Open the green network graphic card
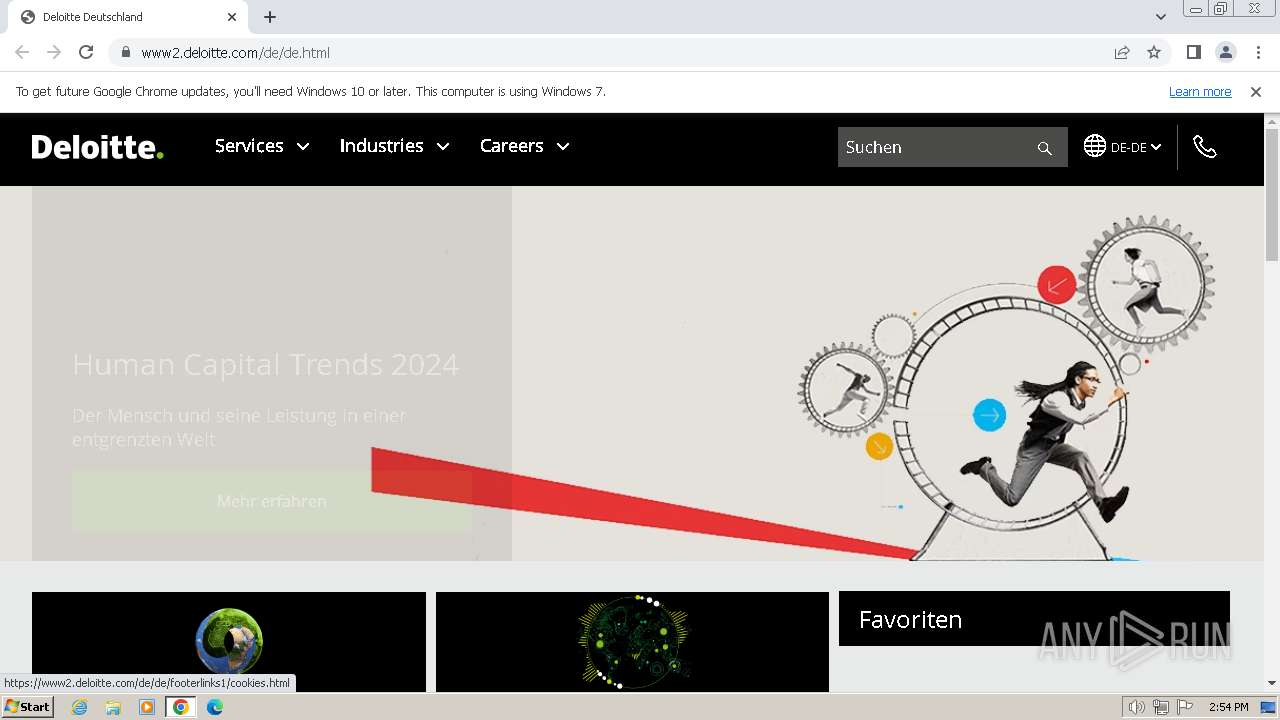This screenshot has width=1280, height=720. pos(632,641)
